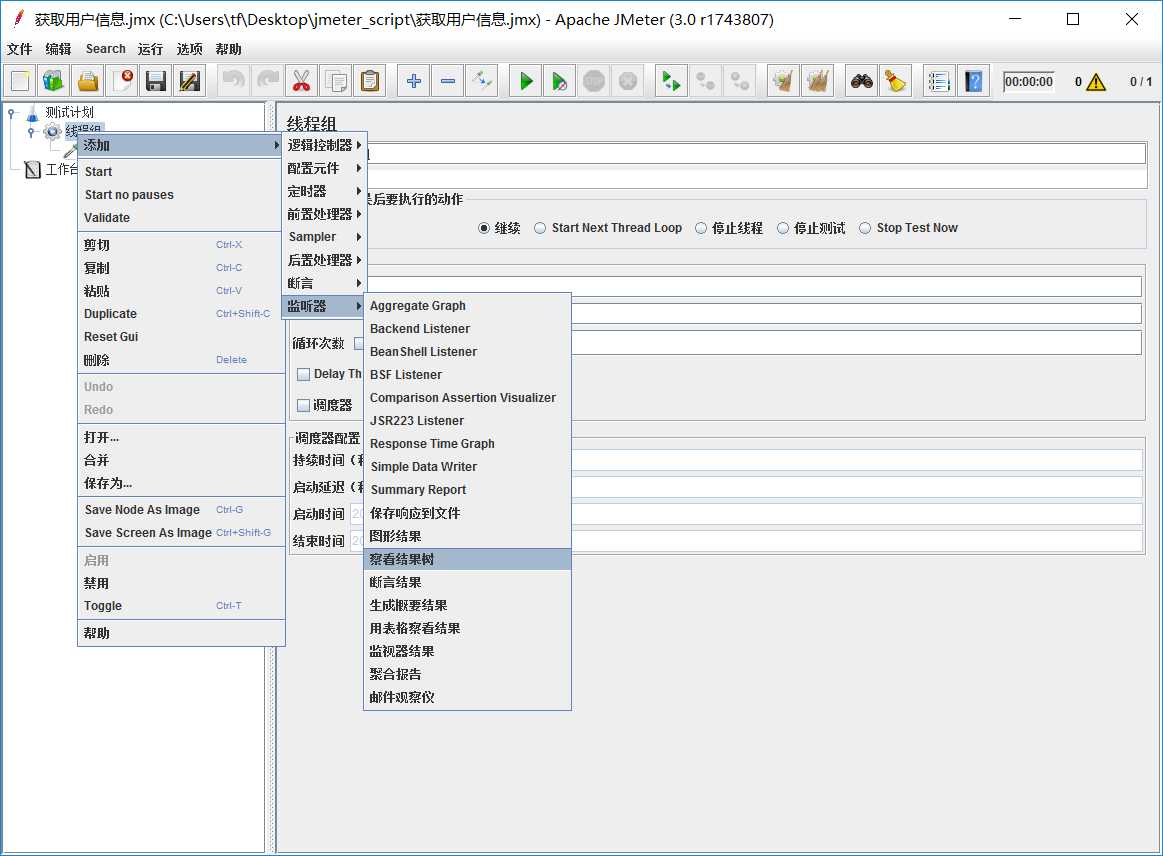This screenshot has height=856, width=1163.
Task: Save the test plan with the floppy disk icon
Action: [x=156, y=81]
